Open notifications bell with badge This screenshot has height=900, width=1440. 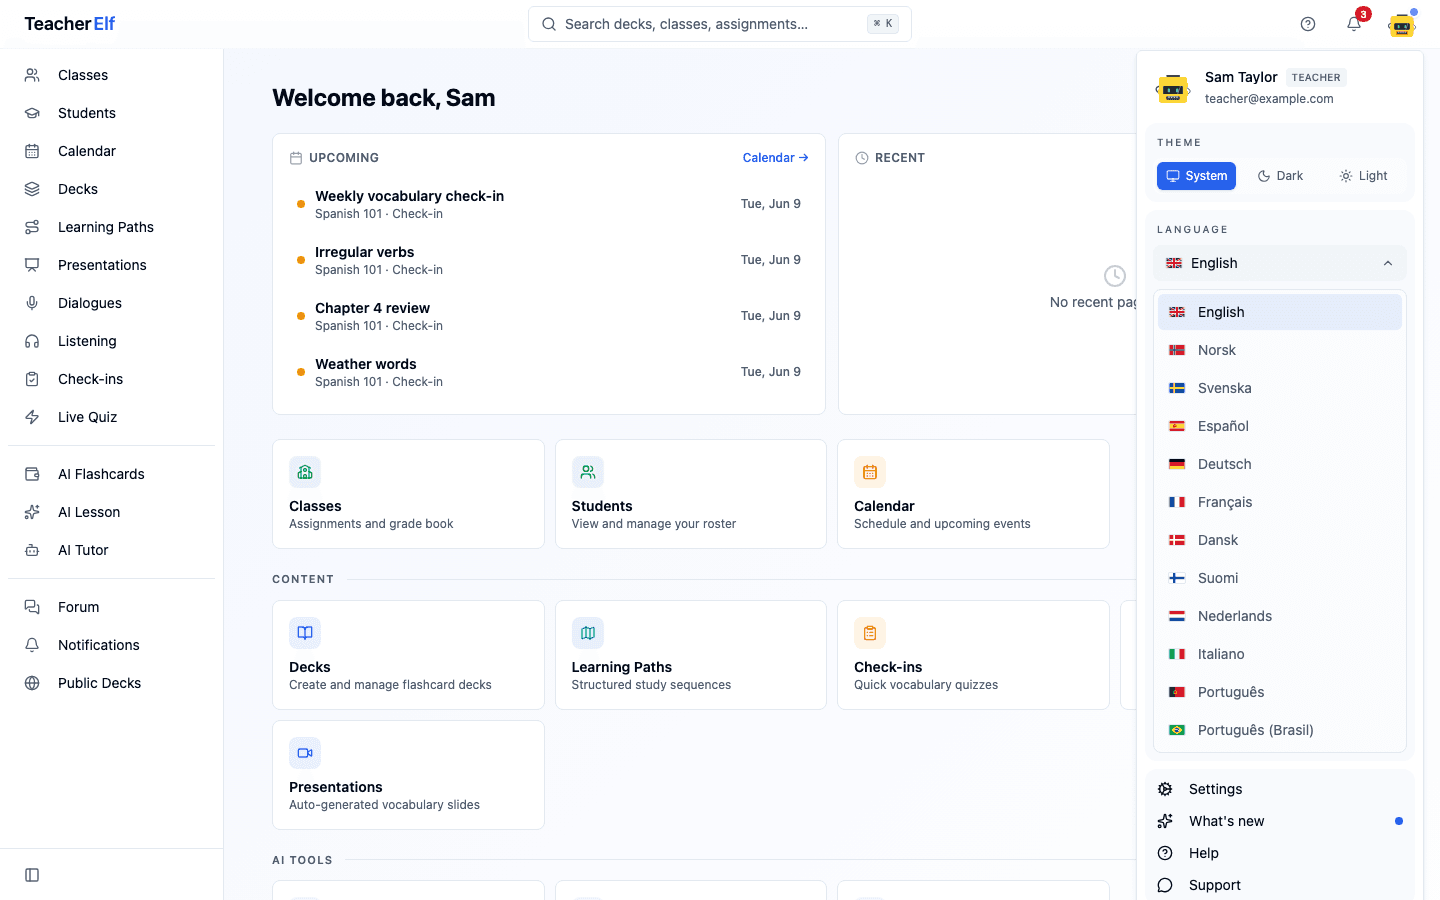(x=1354, y=24)
